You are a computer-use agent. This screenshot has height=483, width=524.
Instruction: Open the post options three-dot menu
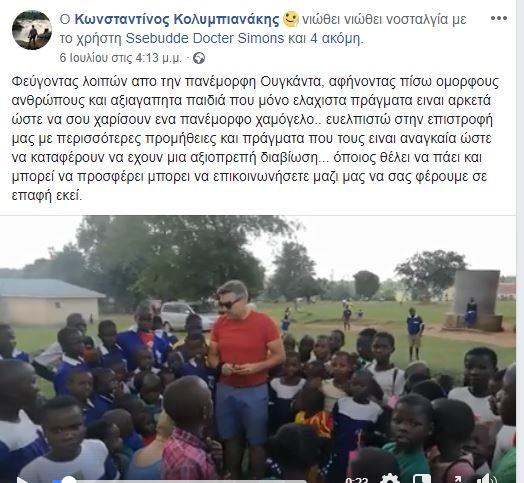(x=499, y=18)
